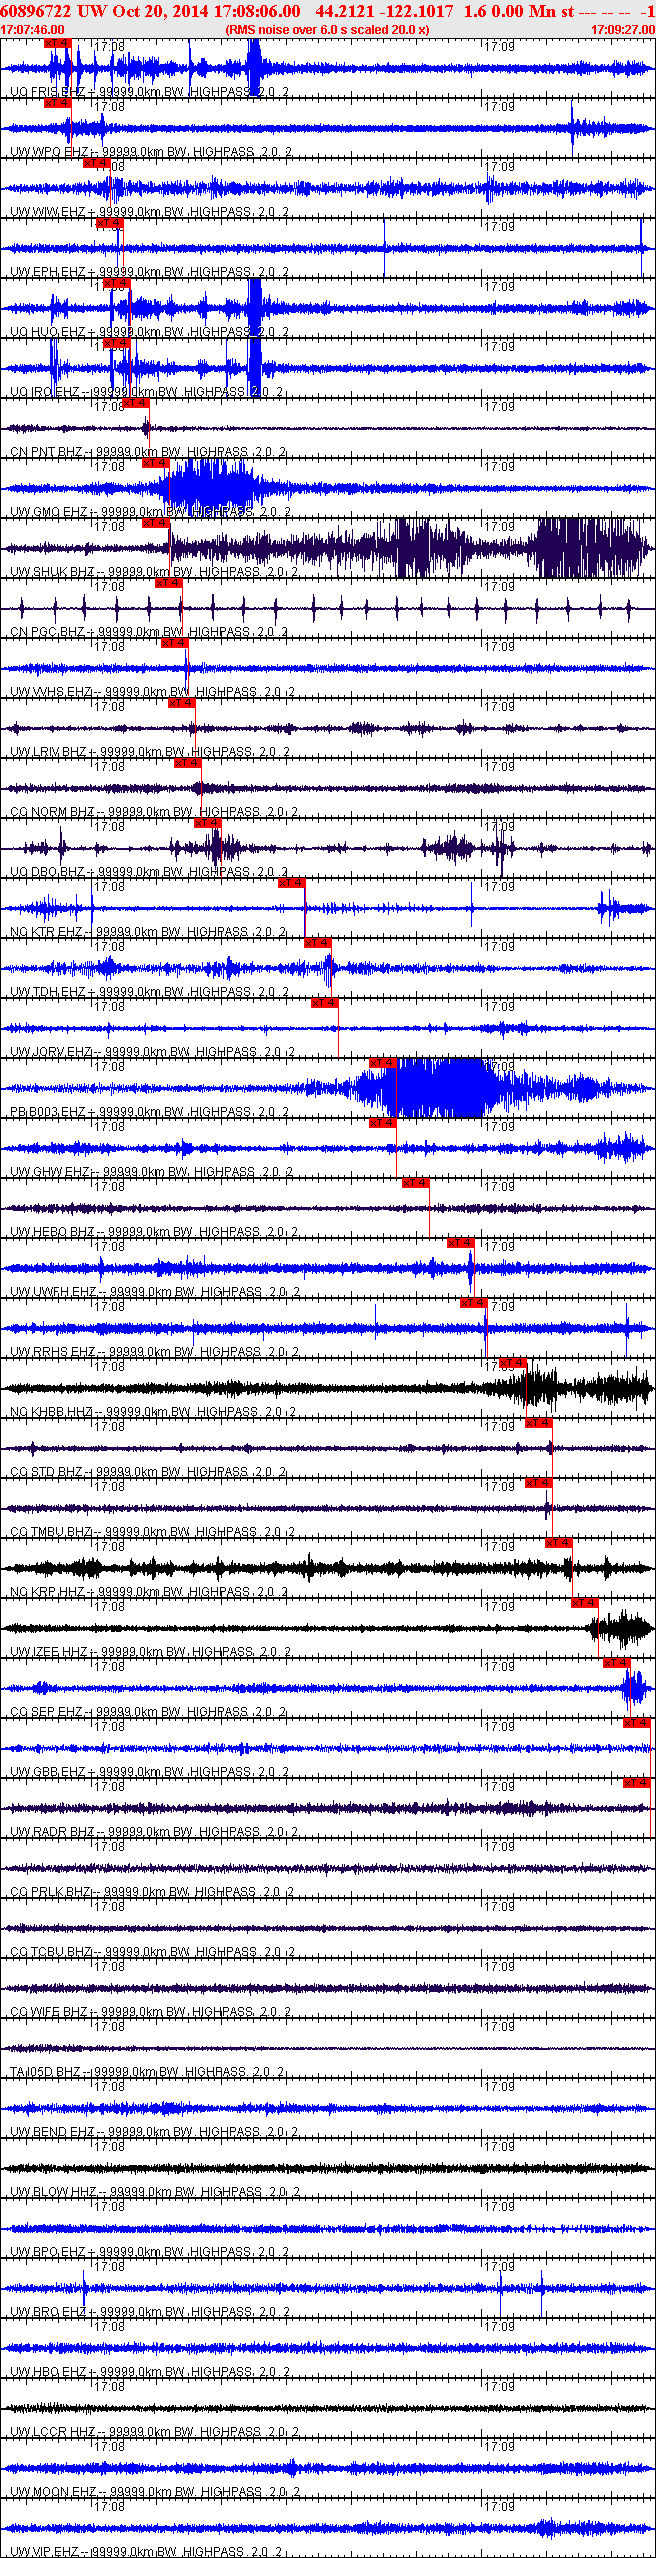The width and height of the screenshot is (656, 2558).
Task: Click the CC STD BHZ station label
Action: pyautogui.click(x=46, y=1472)
